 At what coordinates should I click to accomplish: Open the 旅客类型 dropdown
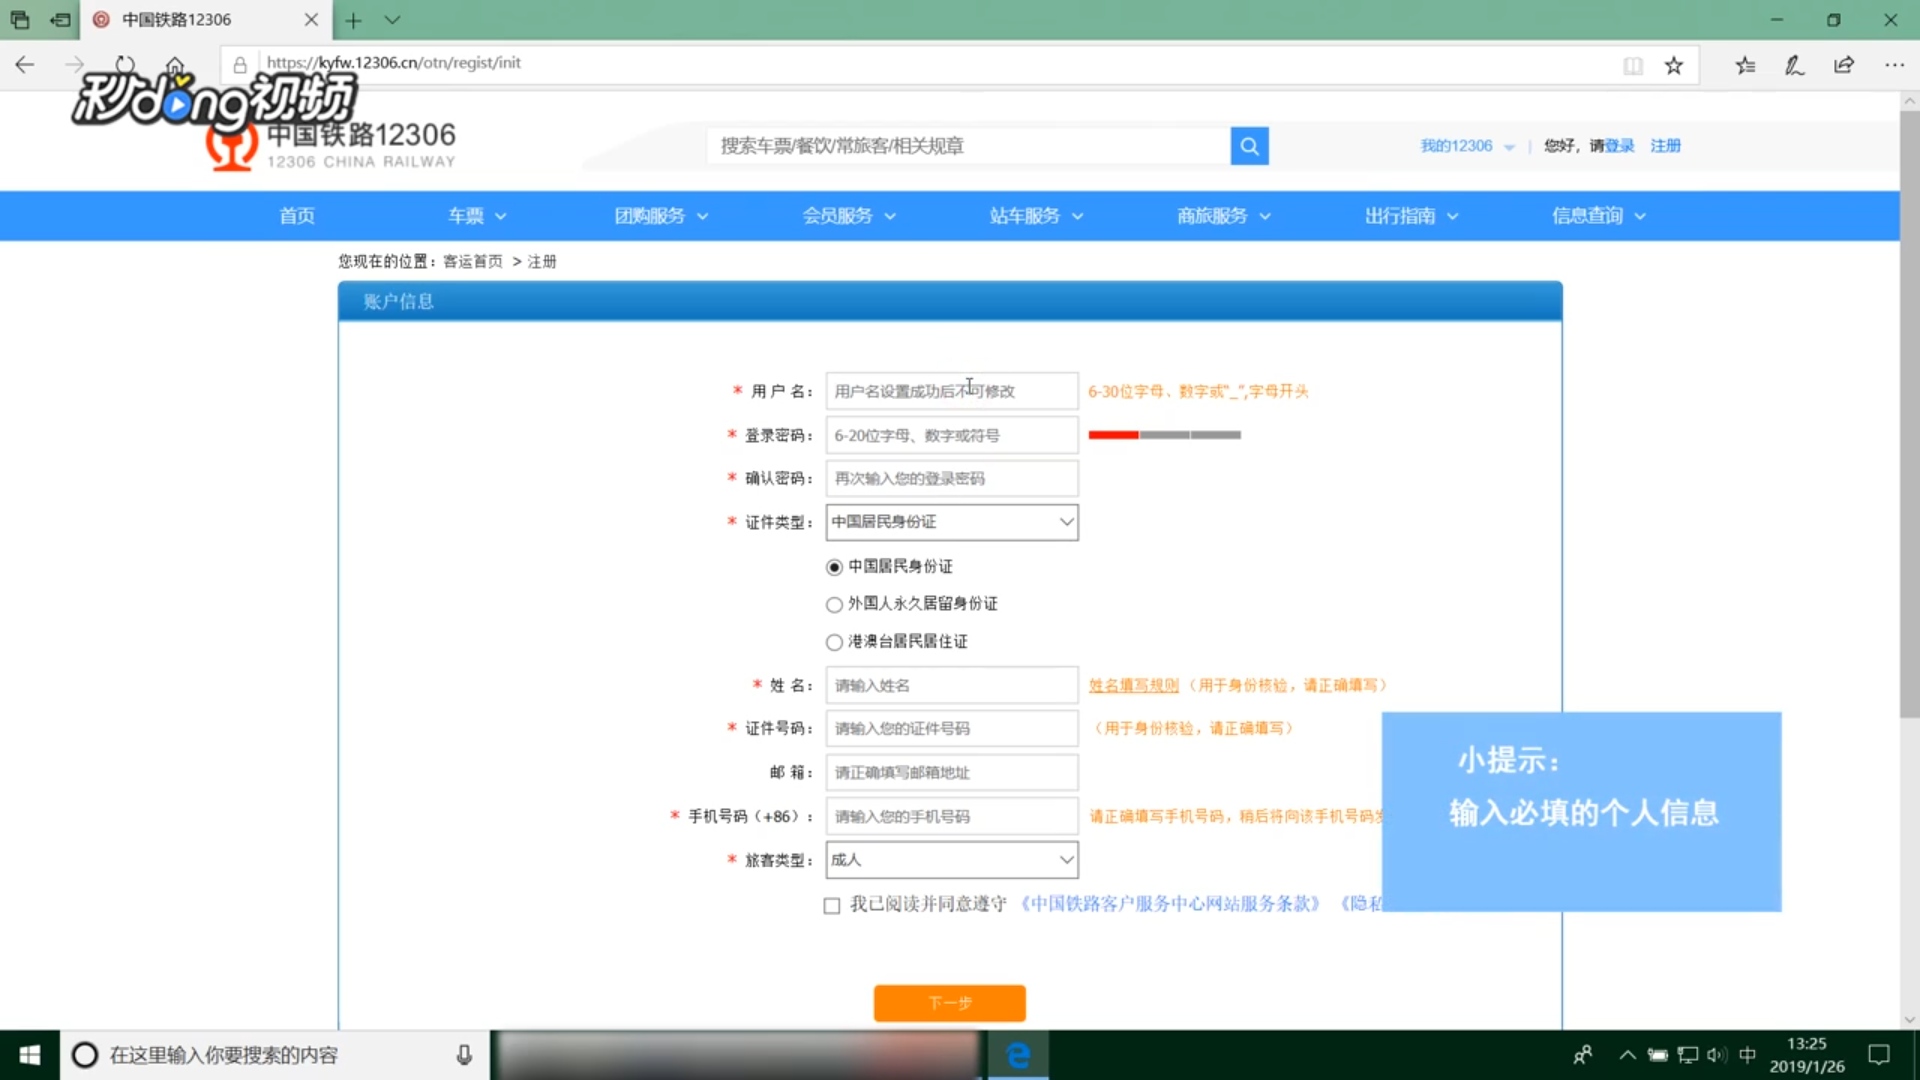click(x=951, y=860)
